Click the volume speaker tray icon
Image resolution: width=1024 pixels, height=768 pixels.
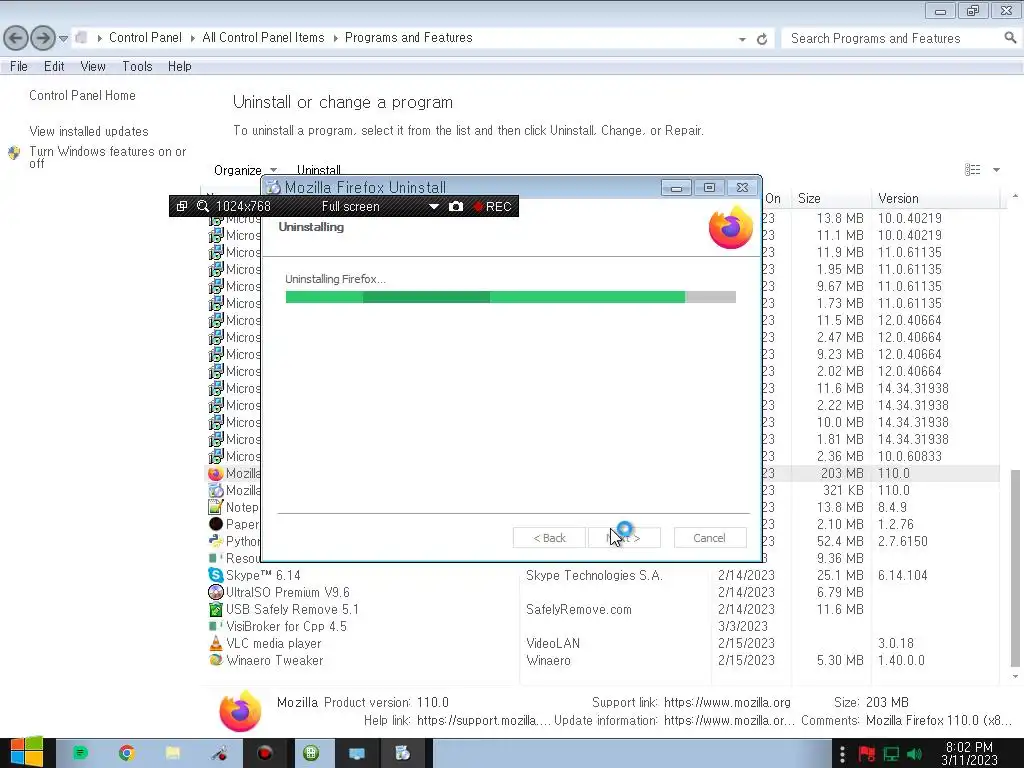914,754
